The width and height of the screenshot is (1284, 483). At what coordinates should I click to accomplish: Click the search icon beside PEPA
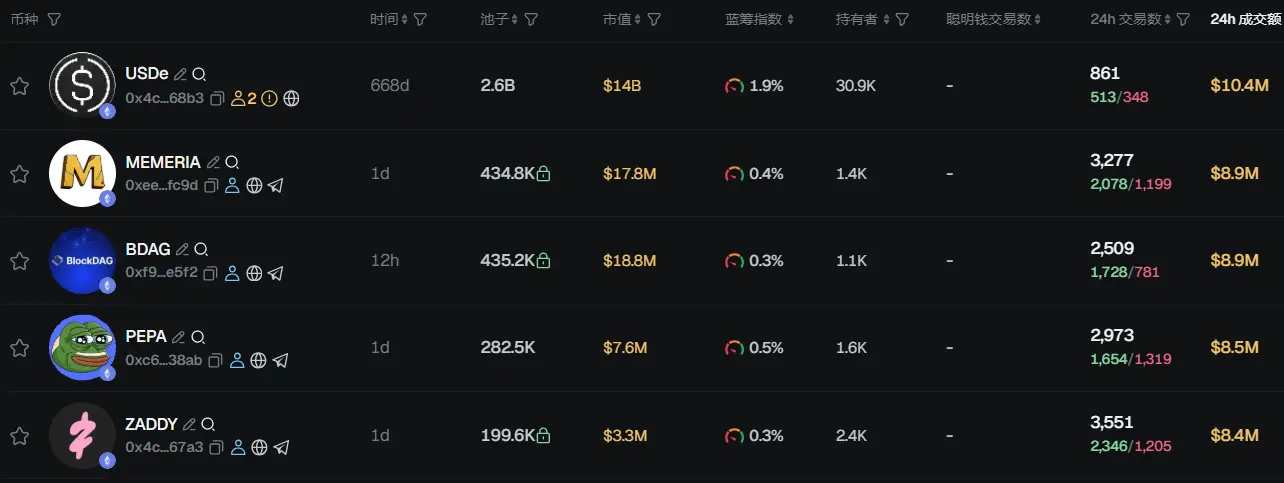(198, 337)
